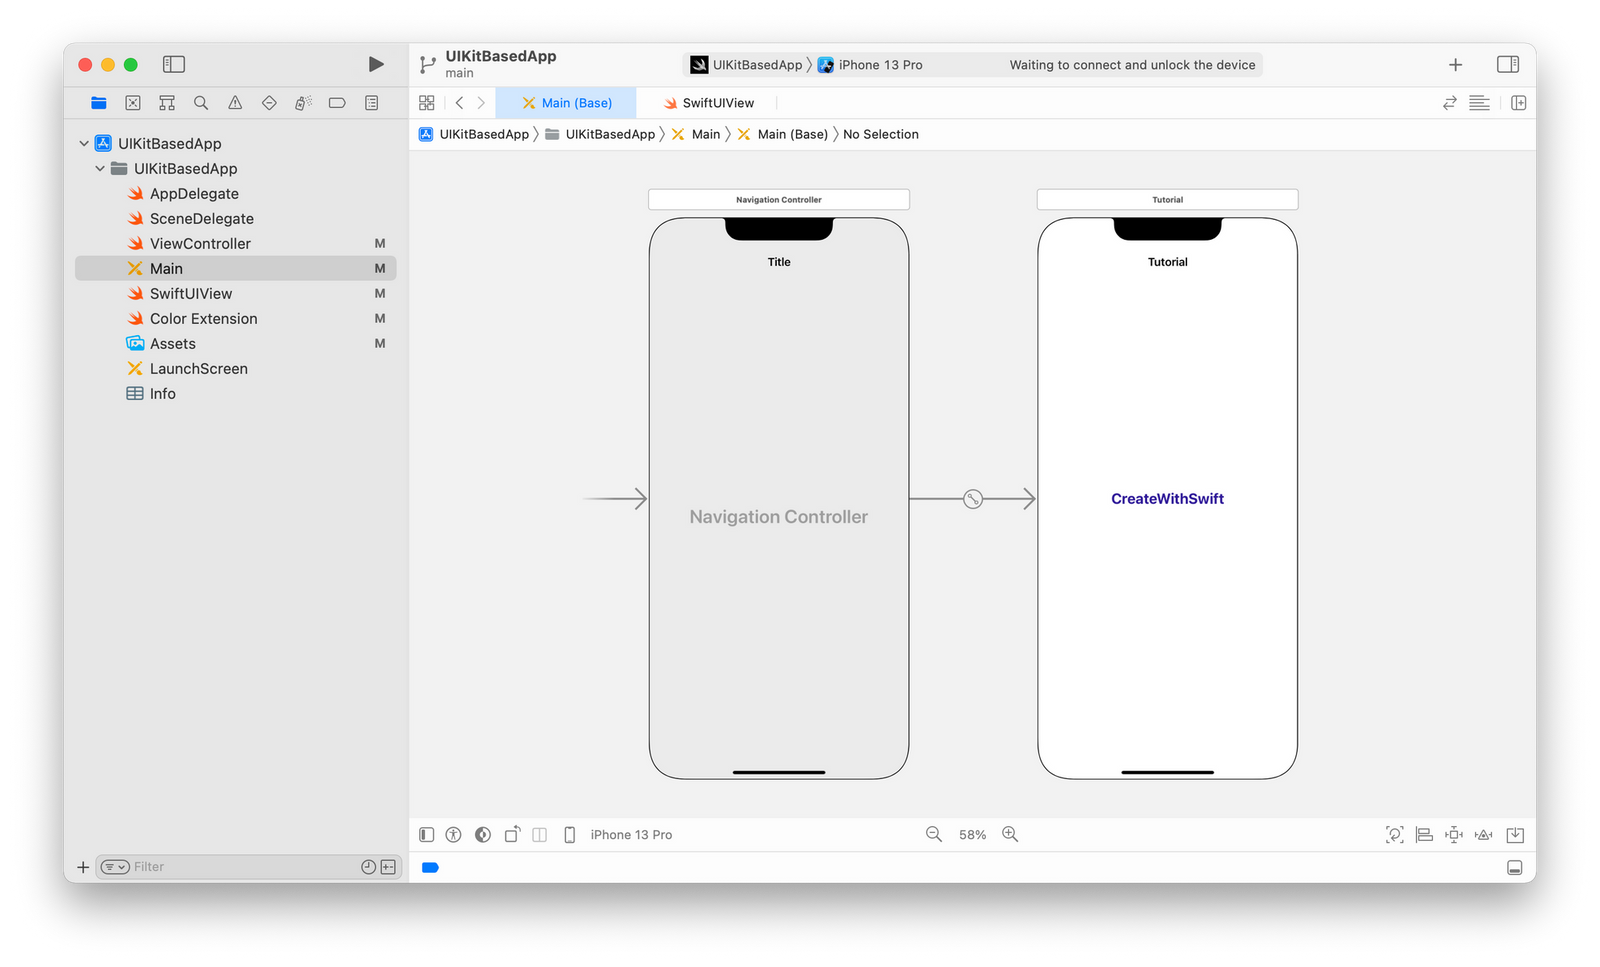
Task: Open the Add Constraints tool
Action: [1453, 834]
